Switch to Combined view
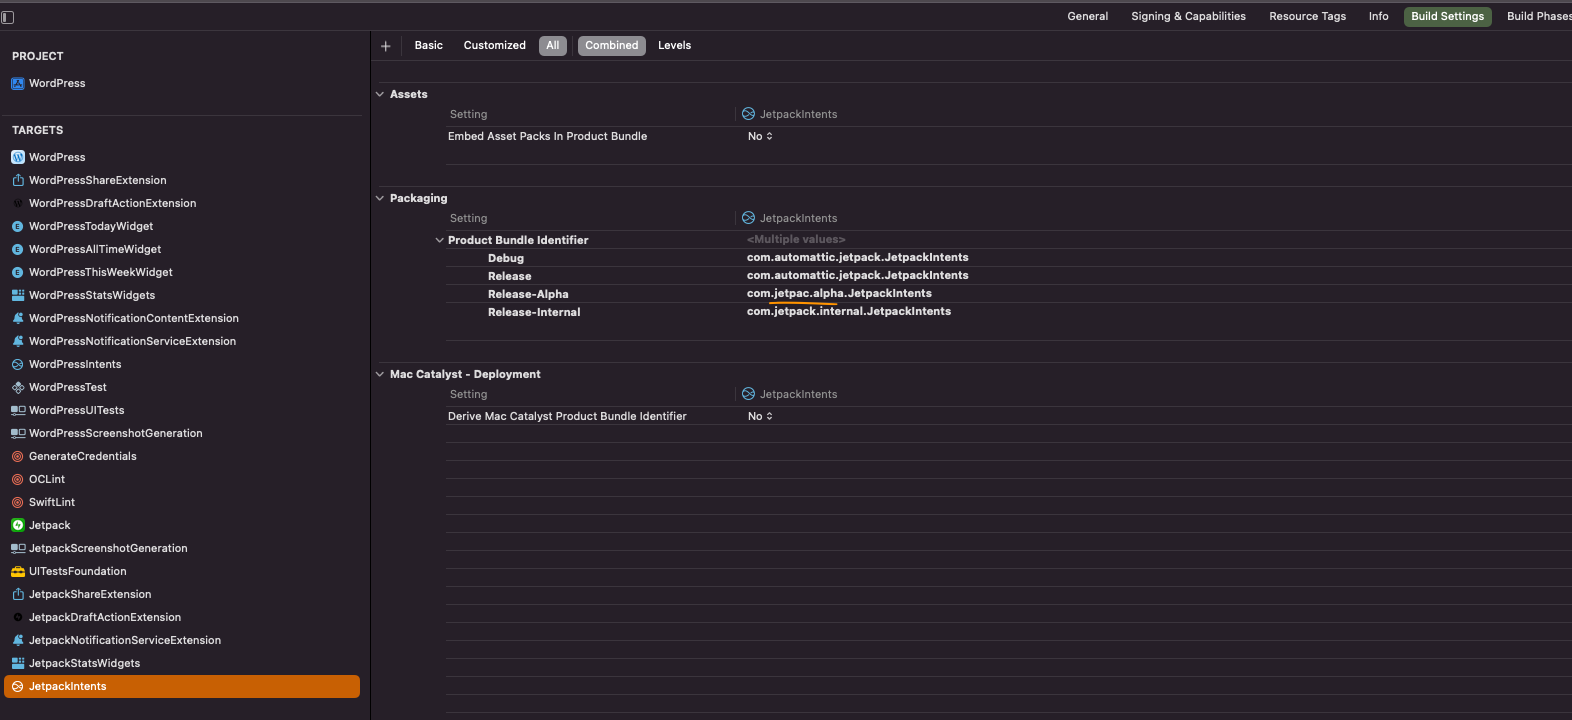This screenshot has height=720, width=1572. pos(612,45)
